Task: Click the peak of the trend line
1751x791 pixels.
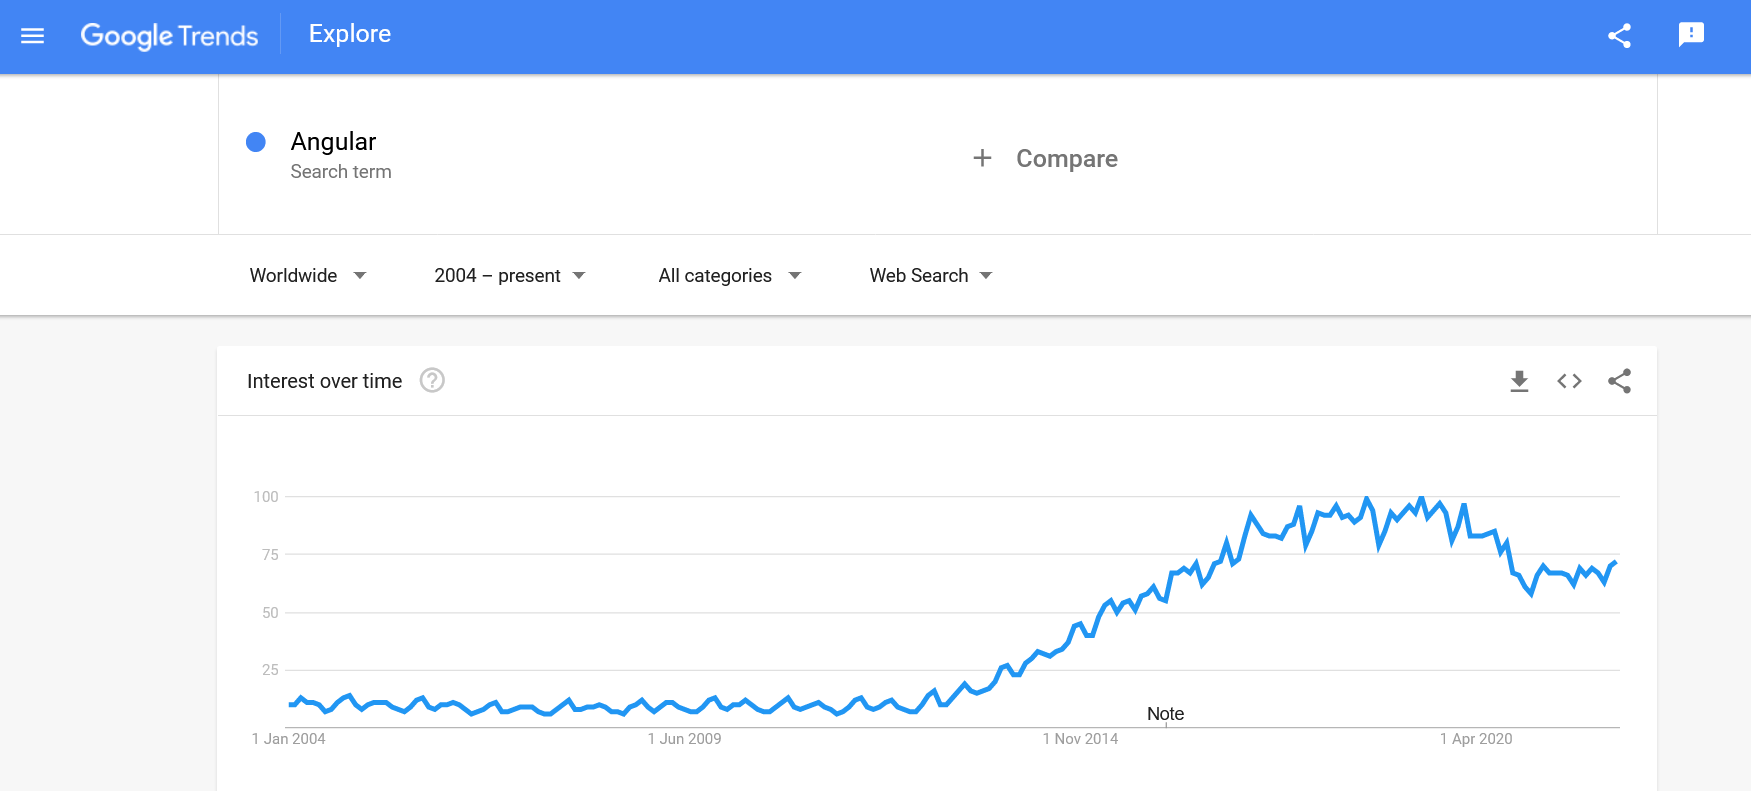Action: click(x=1367, y=497)
